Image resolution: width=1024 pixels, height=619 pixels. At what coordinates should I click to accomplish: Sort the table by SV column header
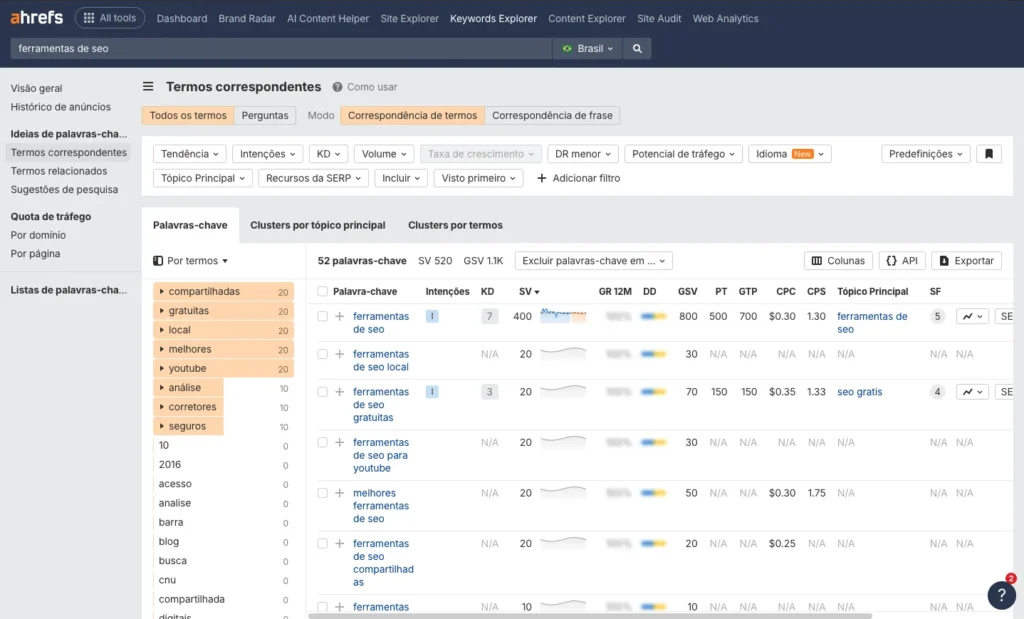(x=529, y=291)
